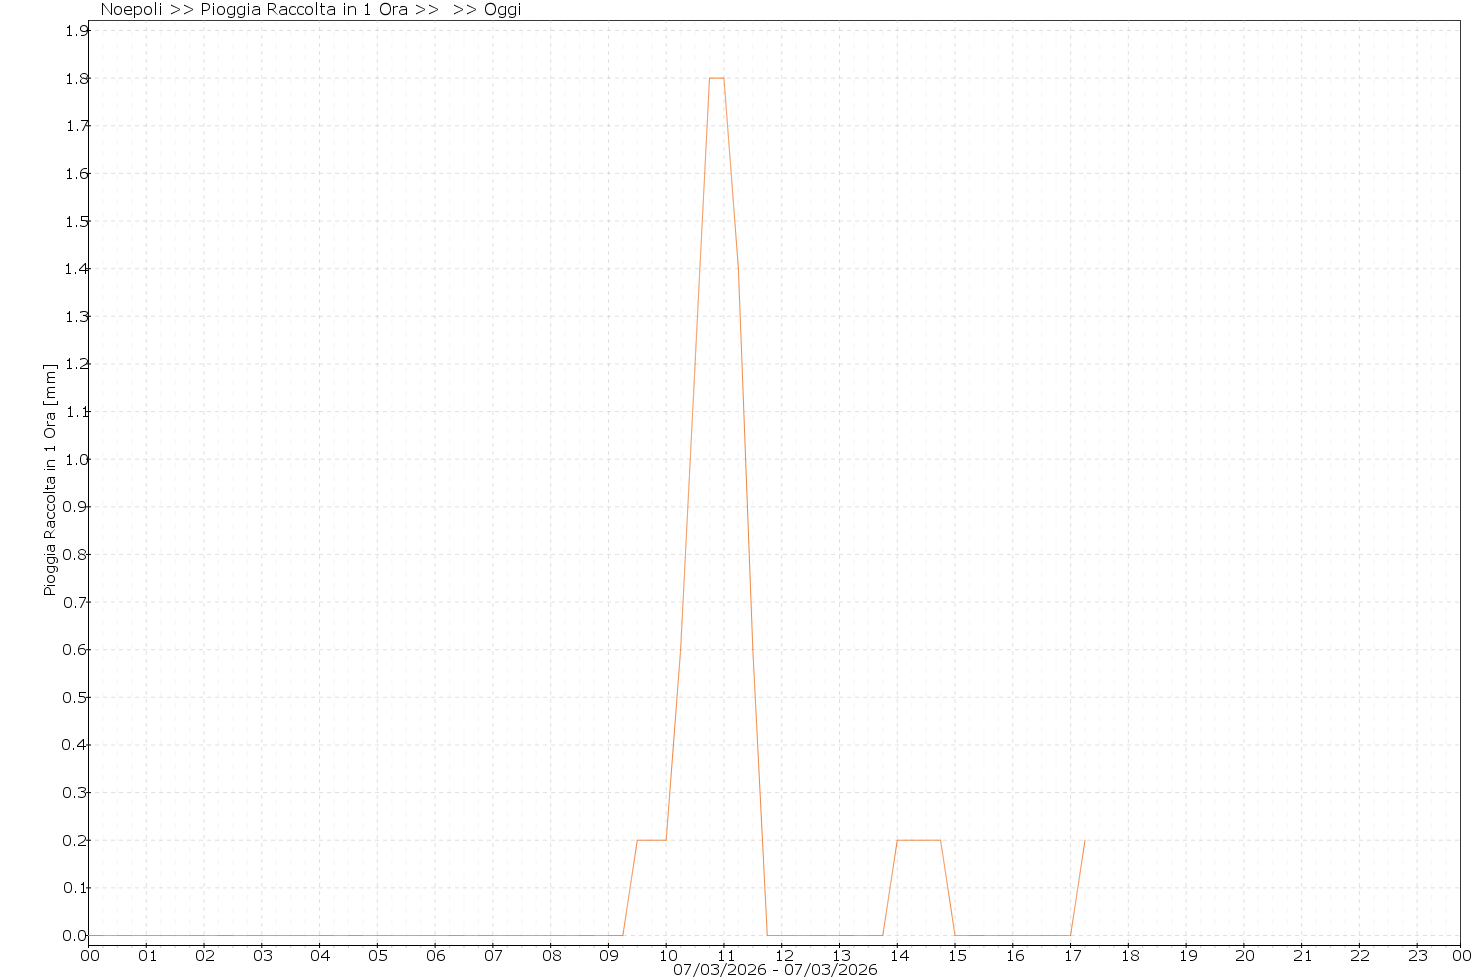
Task: Click 'Pioggia Raccolta in 1 Ora' title text
Action: (x=304, y=10)
